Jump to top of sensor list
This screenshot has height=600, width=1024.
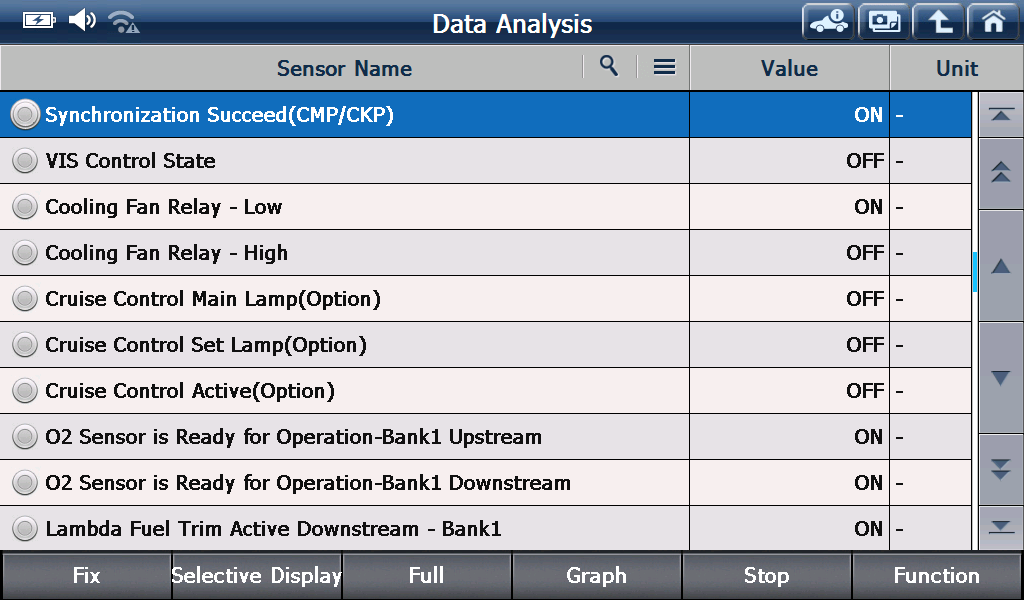tap(1000, 115)
